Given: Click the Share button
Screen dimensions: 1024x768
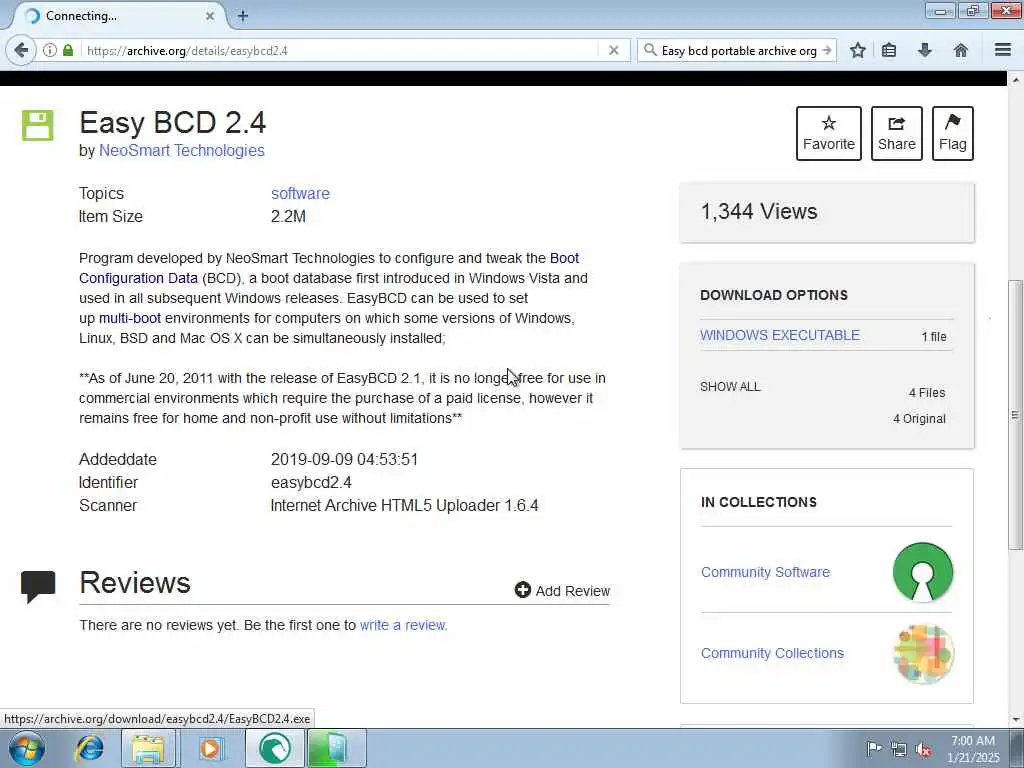Looking at the screenshot, I should [x=897, y=133].
